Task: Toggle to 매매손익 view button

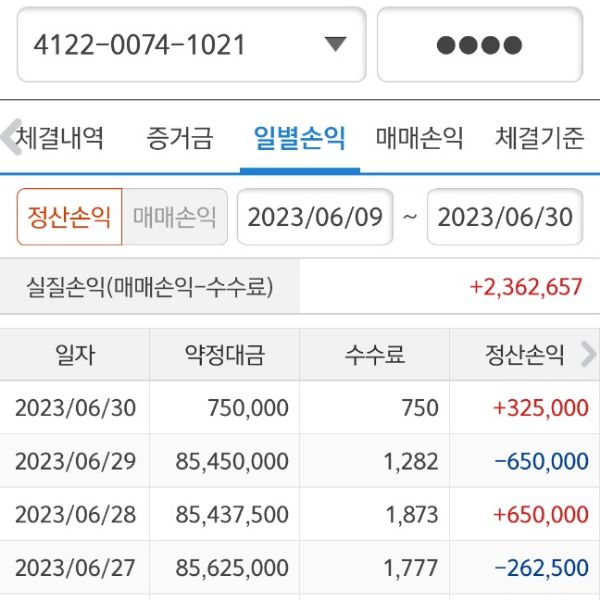Action: click(x=174, y=217)
